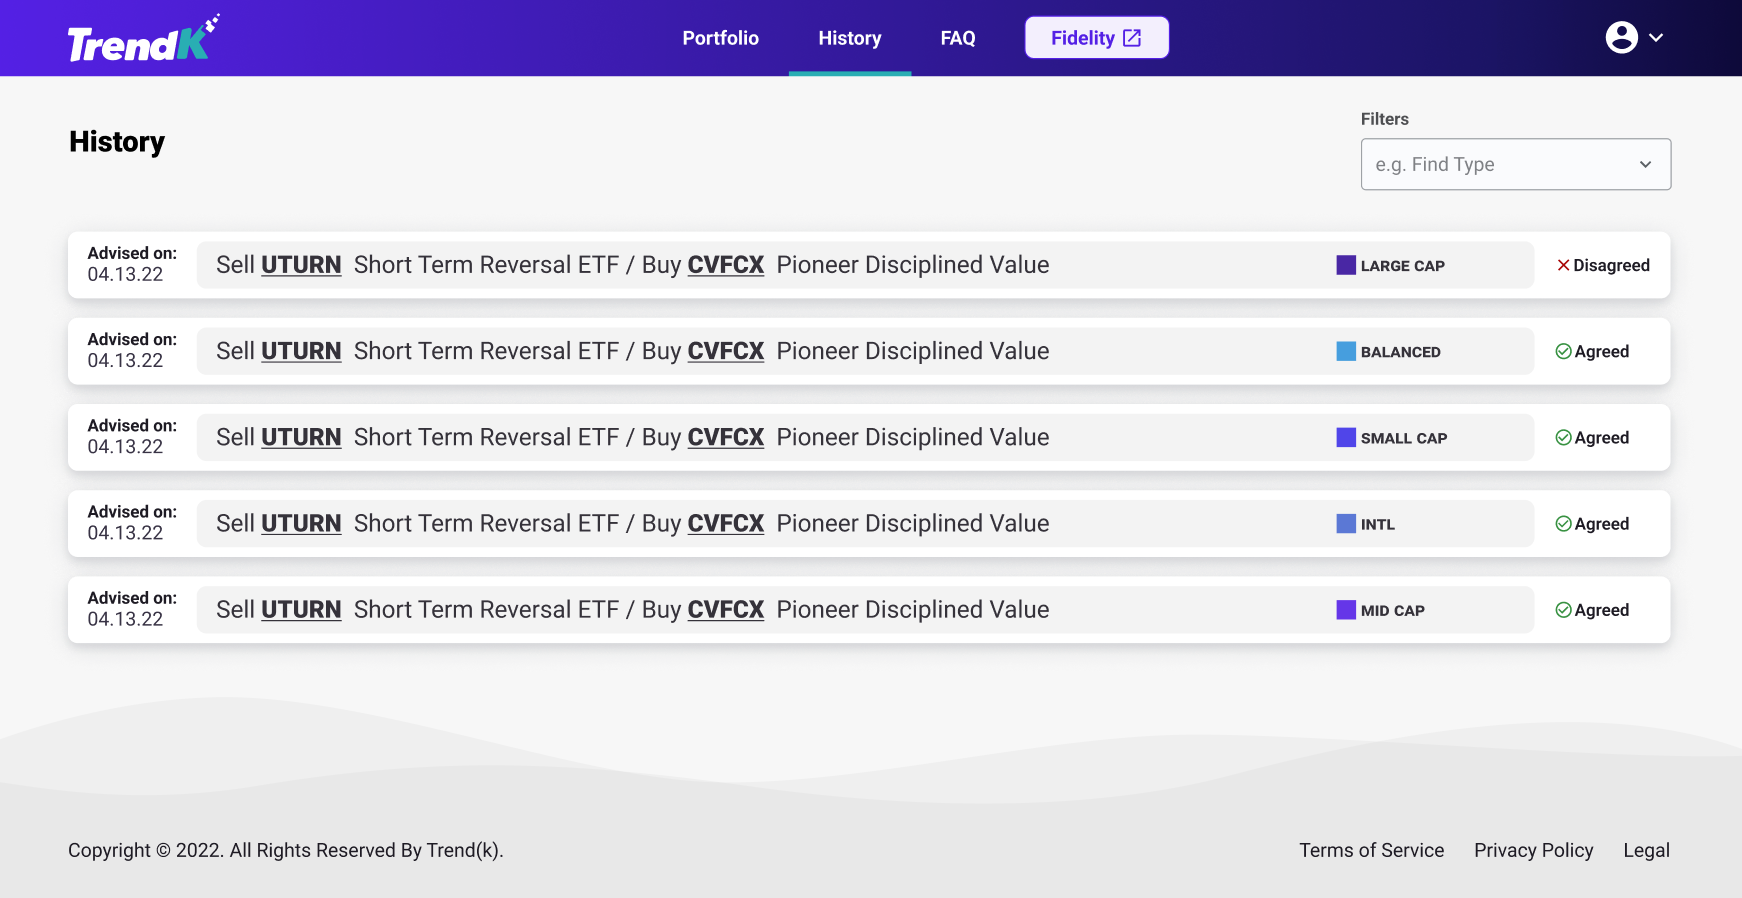
Task: Open the Terms of Service link
Action: click(1371, 850)
